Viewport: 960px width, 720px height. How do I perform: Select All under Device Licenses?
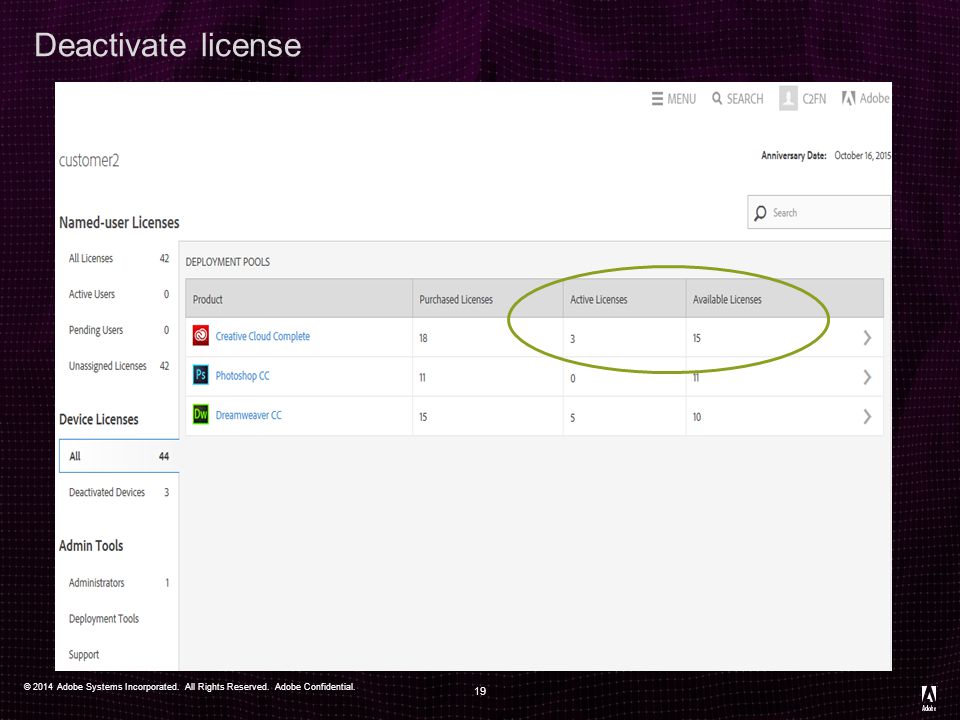[119, 456]
